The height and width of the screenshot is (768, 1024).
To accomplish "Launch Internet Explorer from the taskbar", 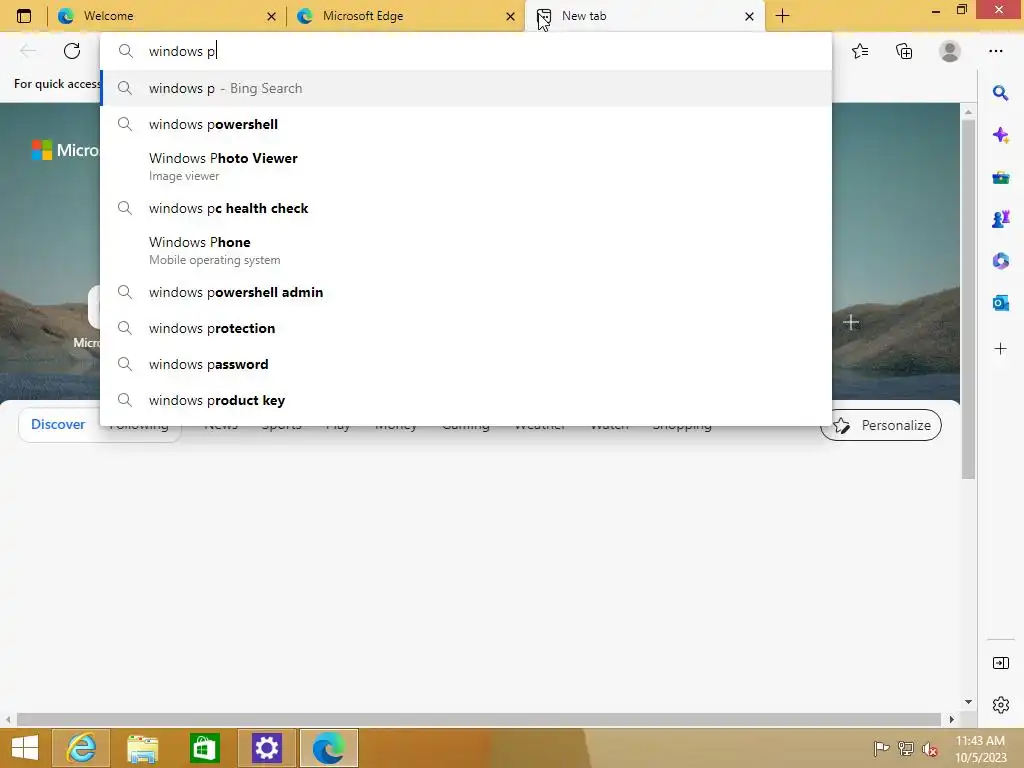I will 81,748.
